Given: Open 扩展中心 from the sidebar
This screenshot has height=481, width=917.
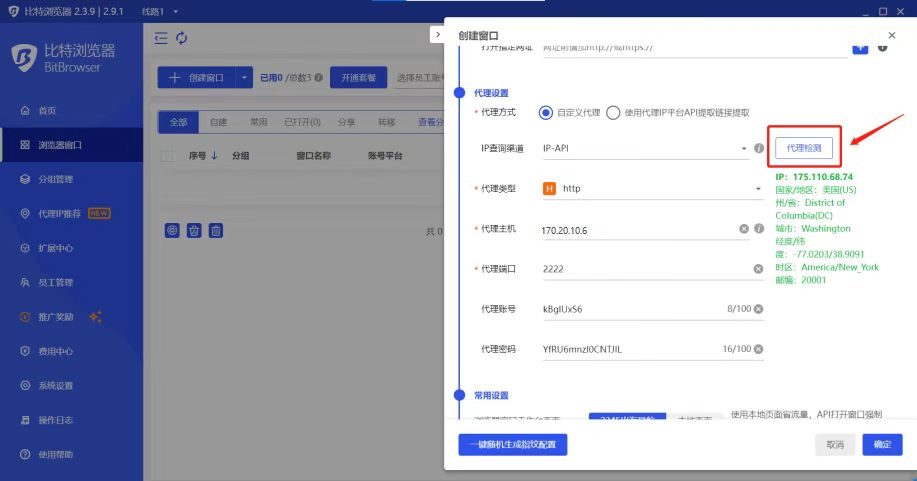Looking at the screenshot, I should 55,248.
